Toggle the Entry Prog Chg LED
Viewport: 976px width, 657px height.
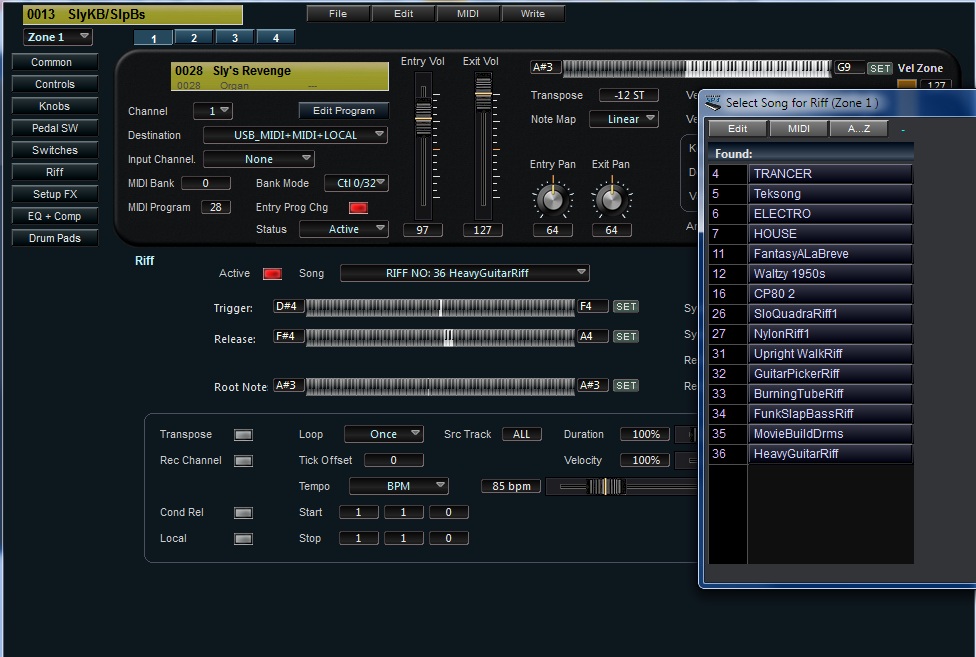point(358,208)
